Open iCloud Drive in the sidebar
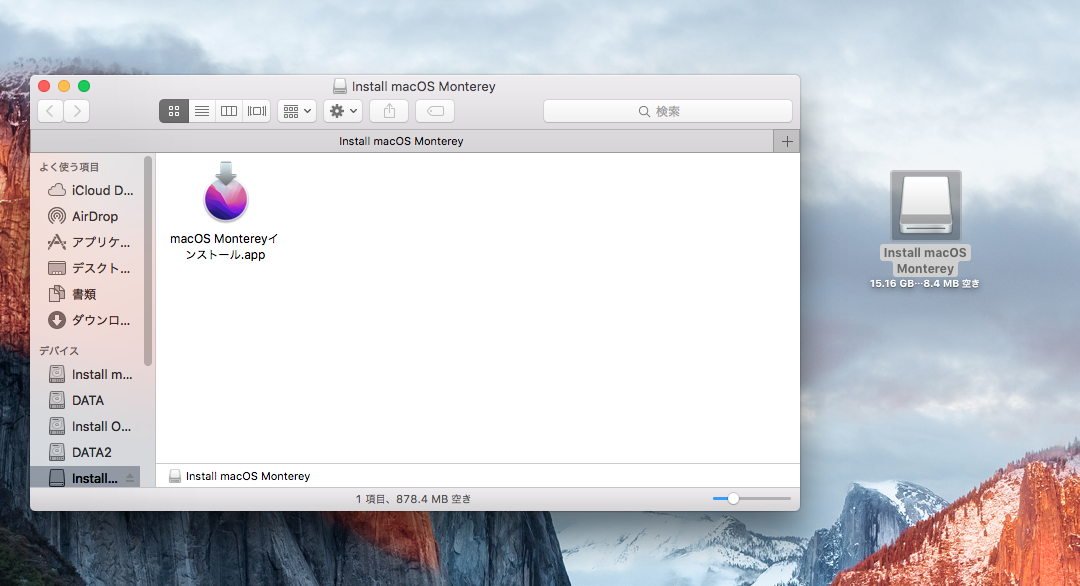Viewport: 1080px width, 586px height. click(x=90, y=190)
